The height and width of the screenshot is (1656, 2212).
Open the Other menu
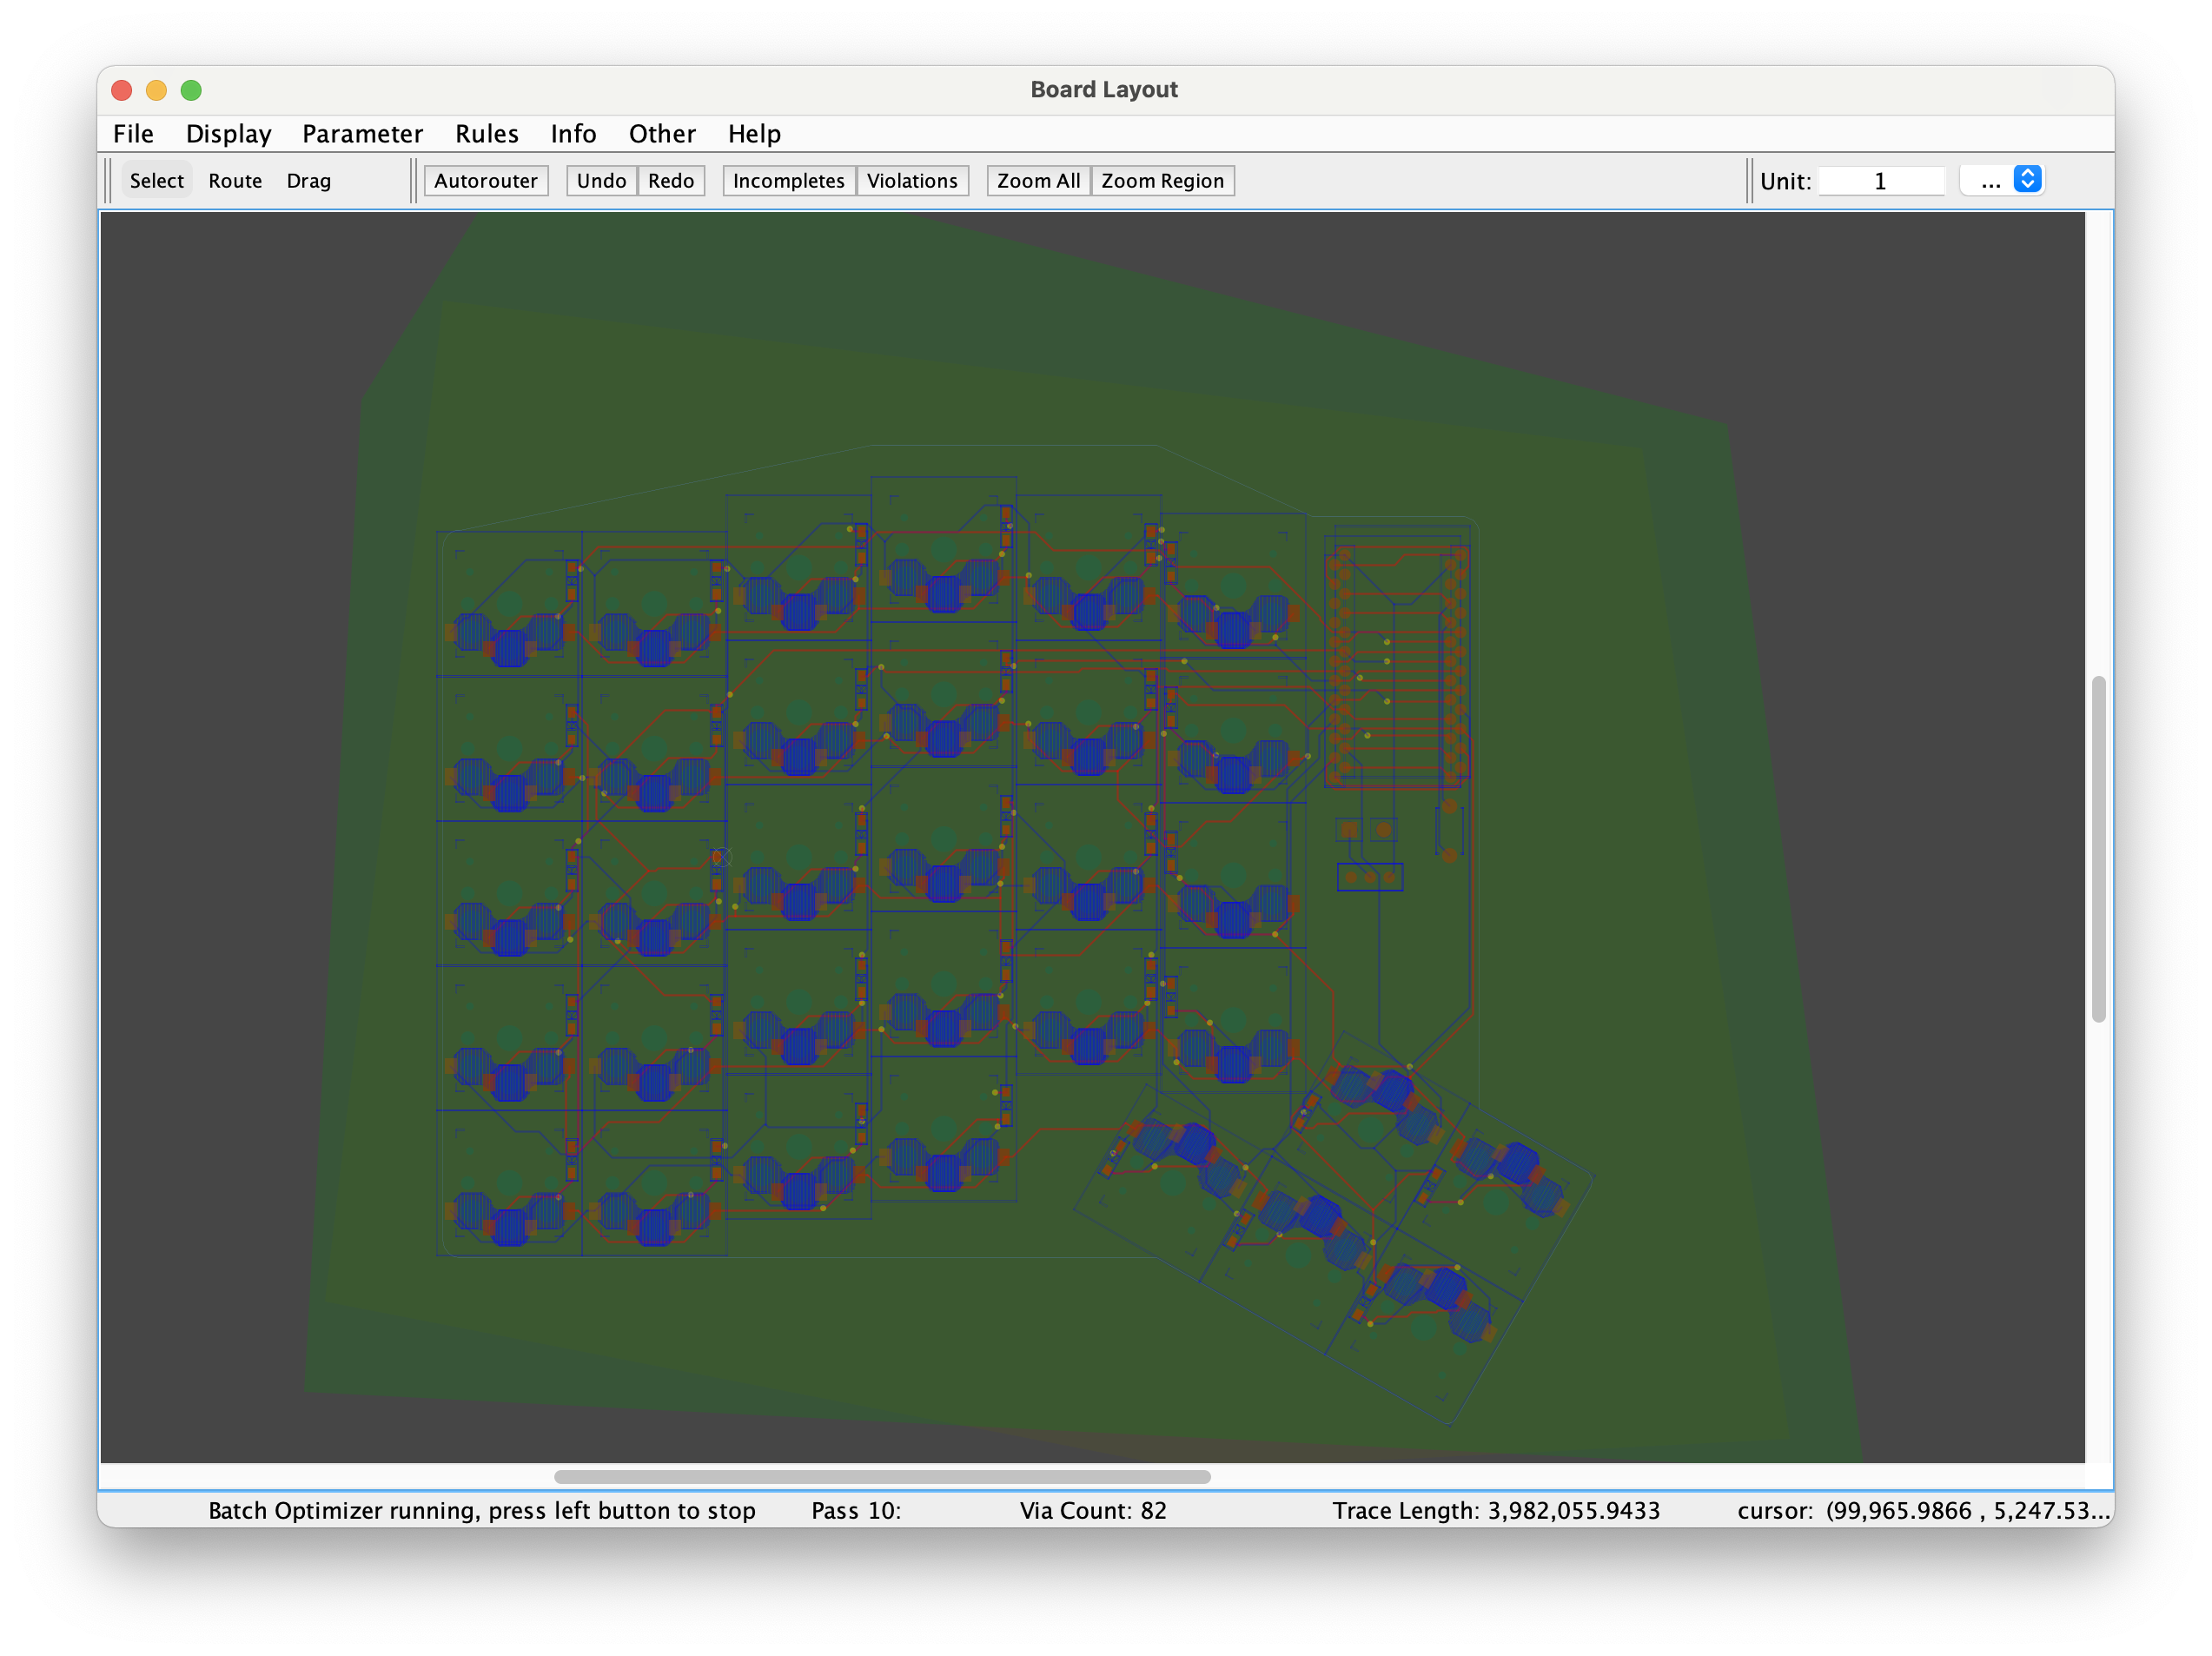tap(662, 133)
